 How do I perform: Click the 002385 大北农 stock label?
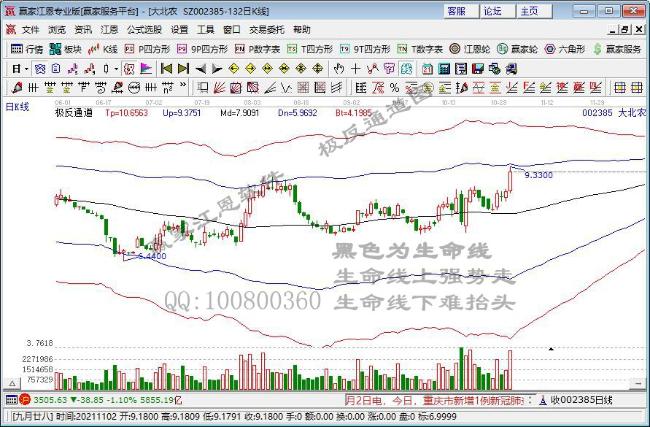(x=614, y=112)
